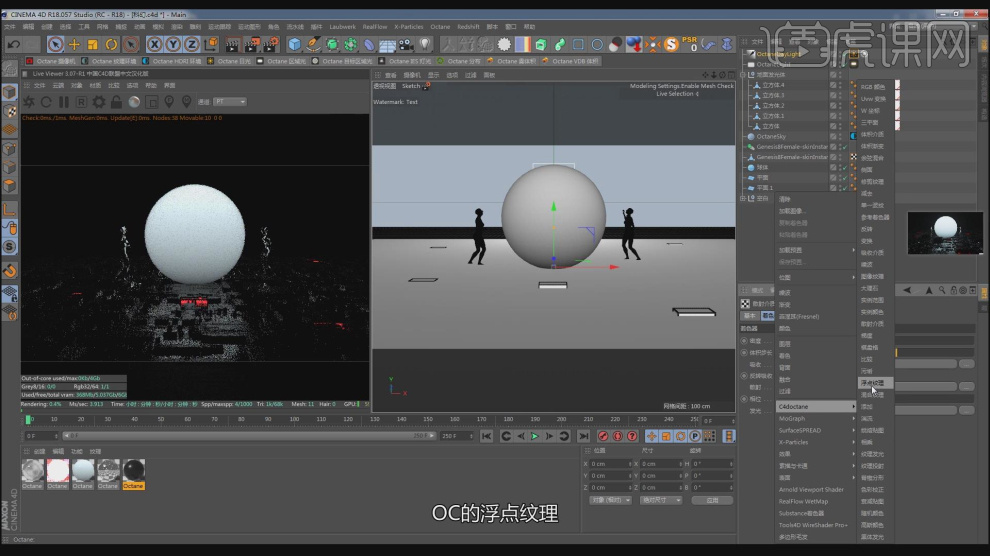This screenshot has width=990, height=556.
Task: Select 浮点纹理 in the shader menu
Action: tap(872, 383)
